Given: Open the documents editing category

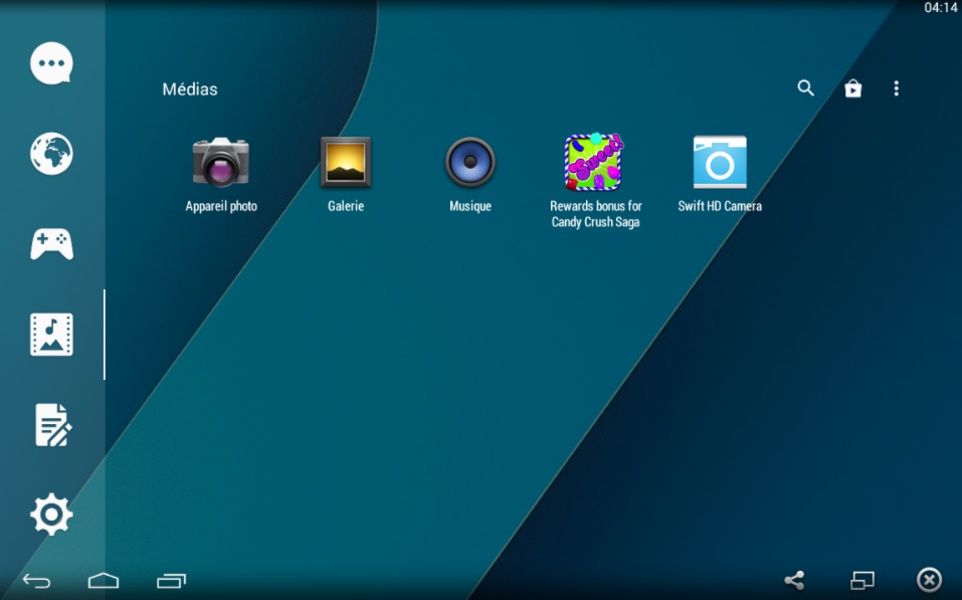Looking at the screenshot, I should [53, 425].
